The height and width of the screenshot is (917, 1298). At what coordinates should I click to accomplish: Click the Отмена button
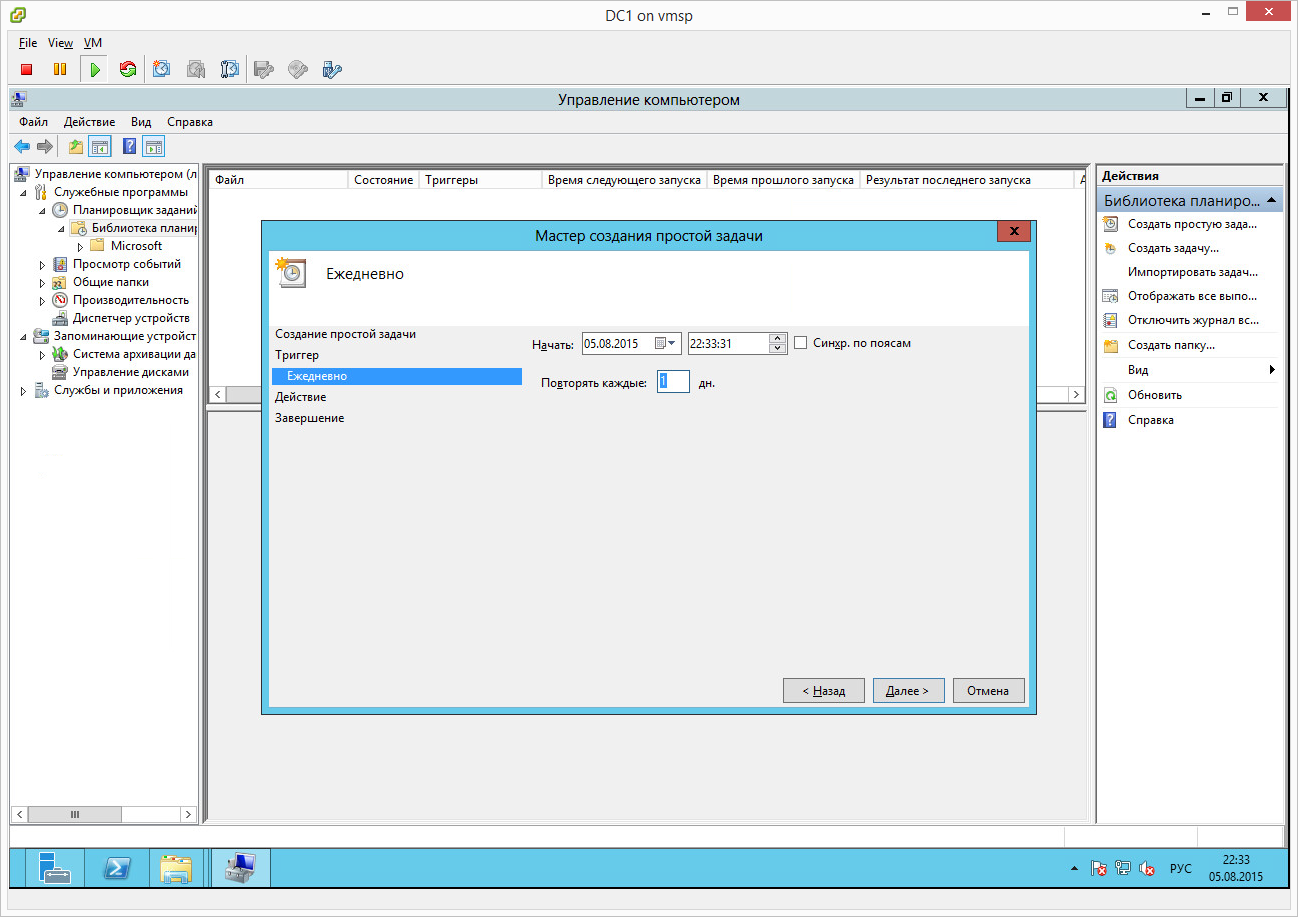[x=989, y=691]
